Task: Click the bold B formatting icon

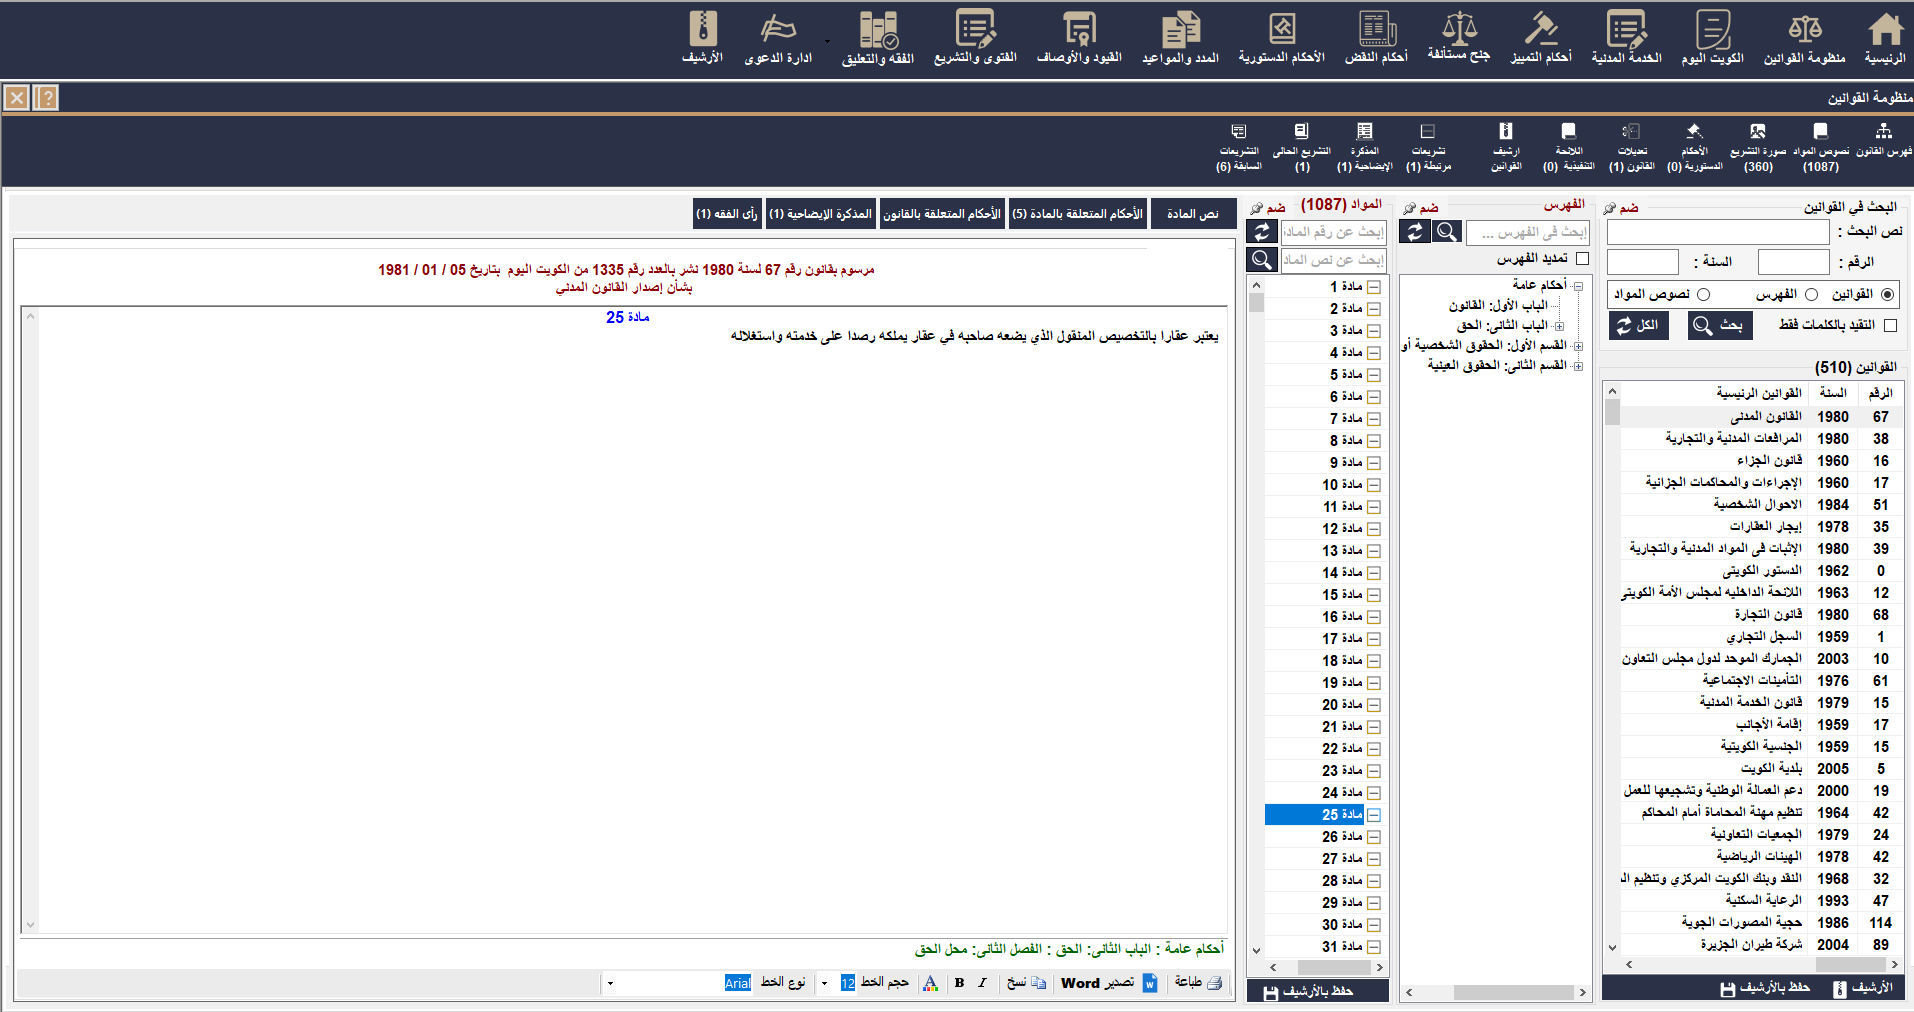Action: pyautogui.click(x=959, y=983)
